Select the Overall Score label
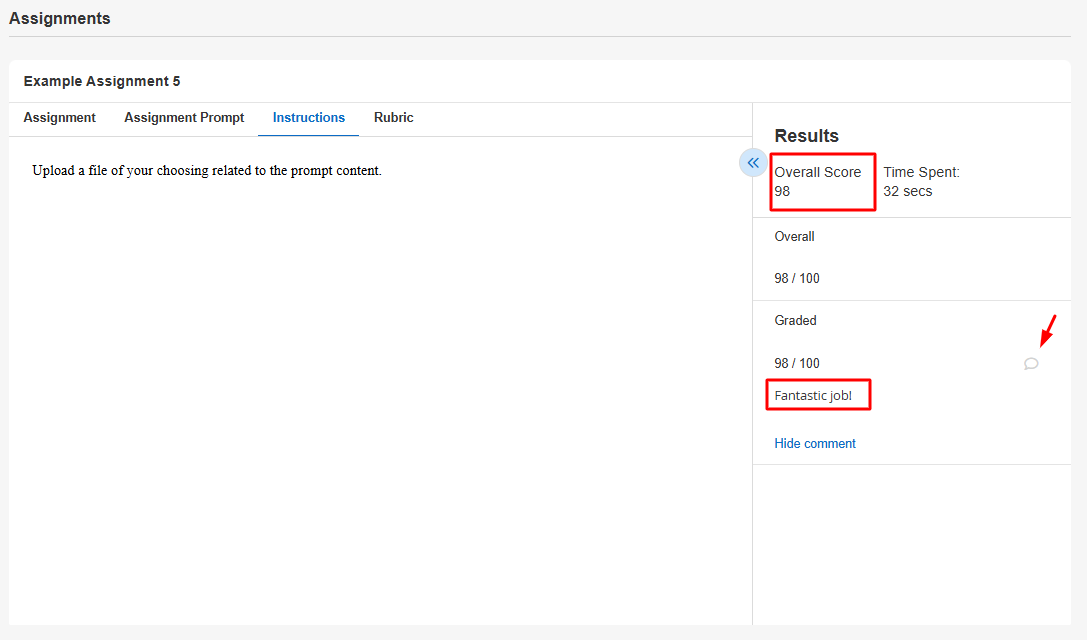 (x=817, y=172)
